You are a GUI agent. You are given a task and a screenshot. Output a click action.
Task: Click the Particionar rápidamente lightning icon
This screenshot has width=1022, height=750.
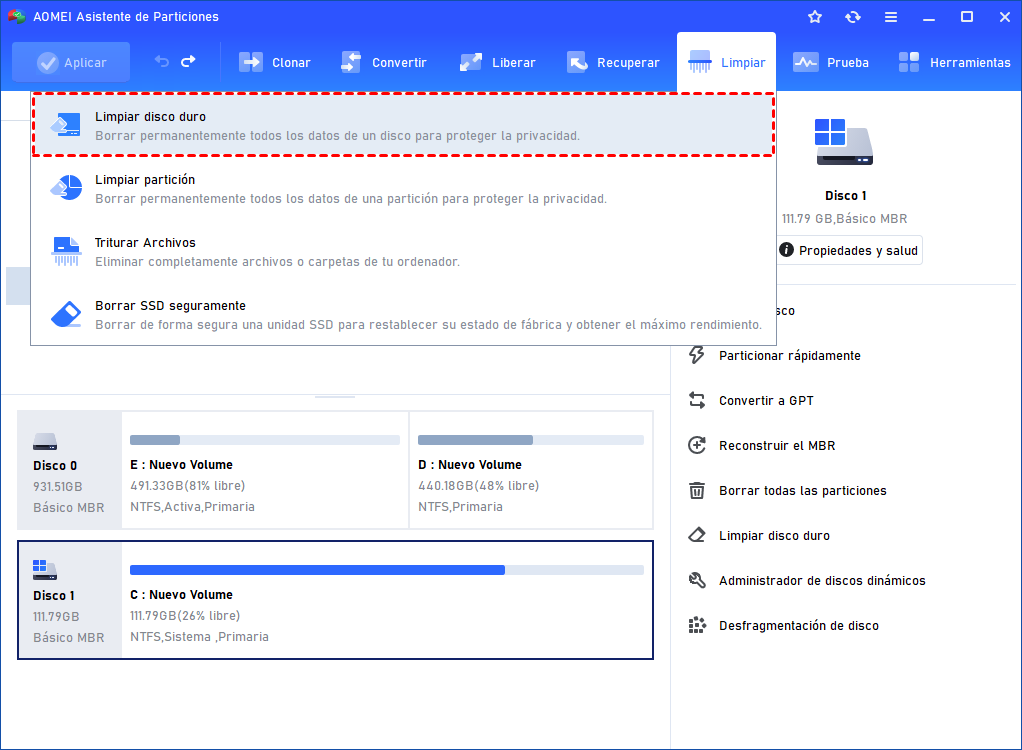click(697, 355)
